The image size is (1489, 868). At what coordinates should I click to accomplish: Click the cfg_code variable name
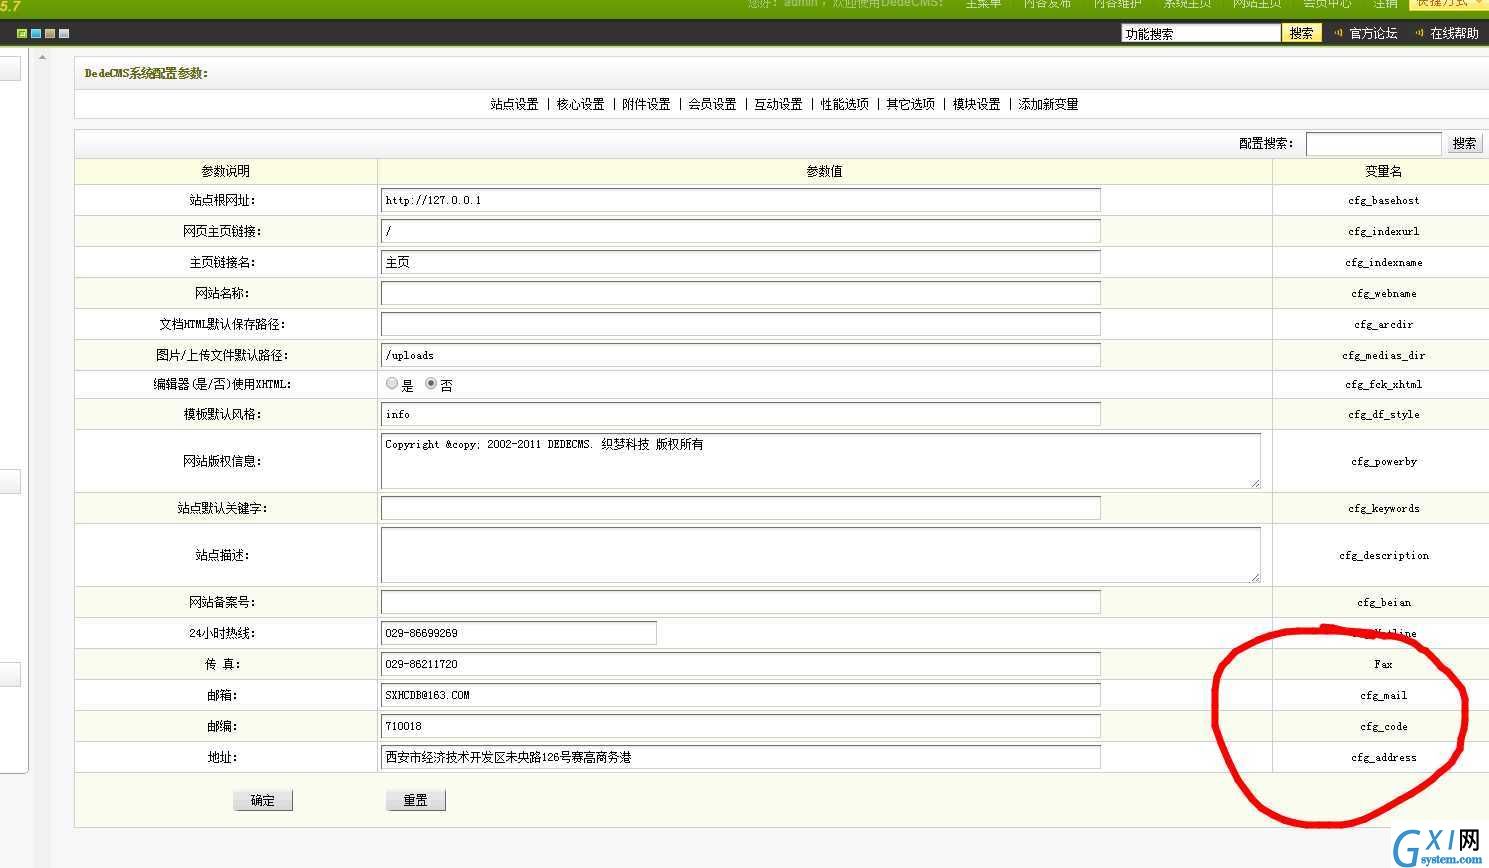[x=1383, y=726]
